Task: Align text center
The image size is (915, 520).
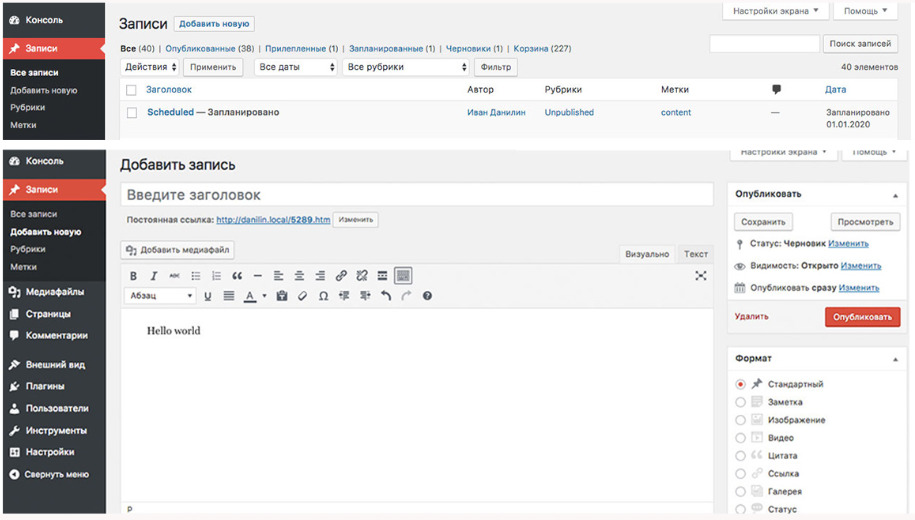Action: pos(299,276)
